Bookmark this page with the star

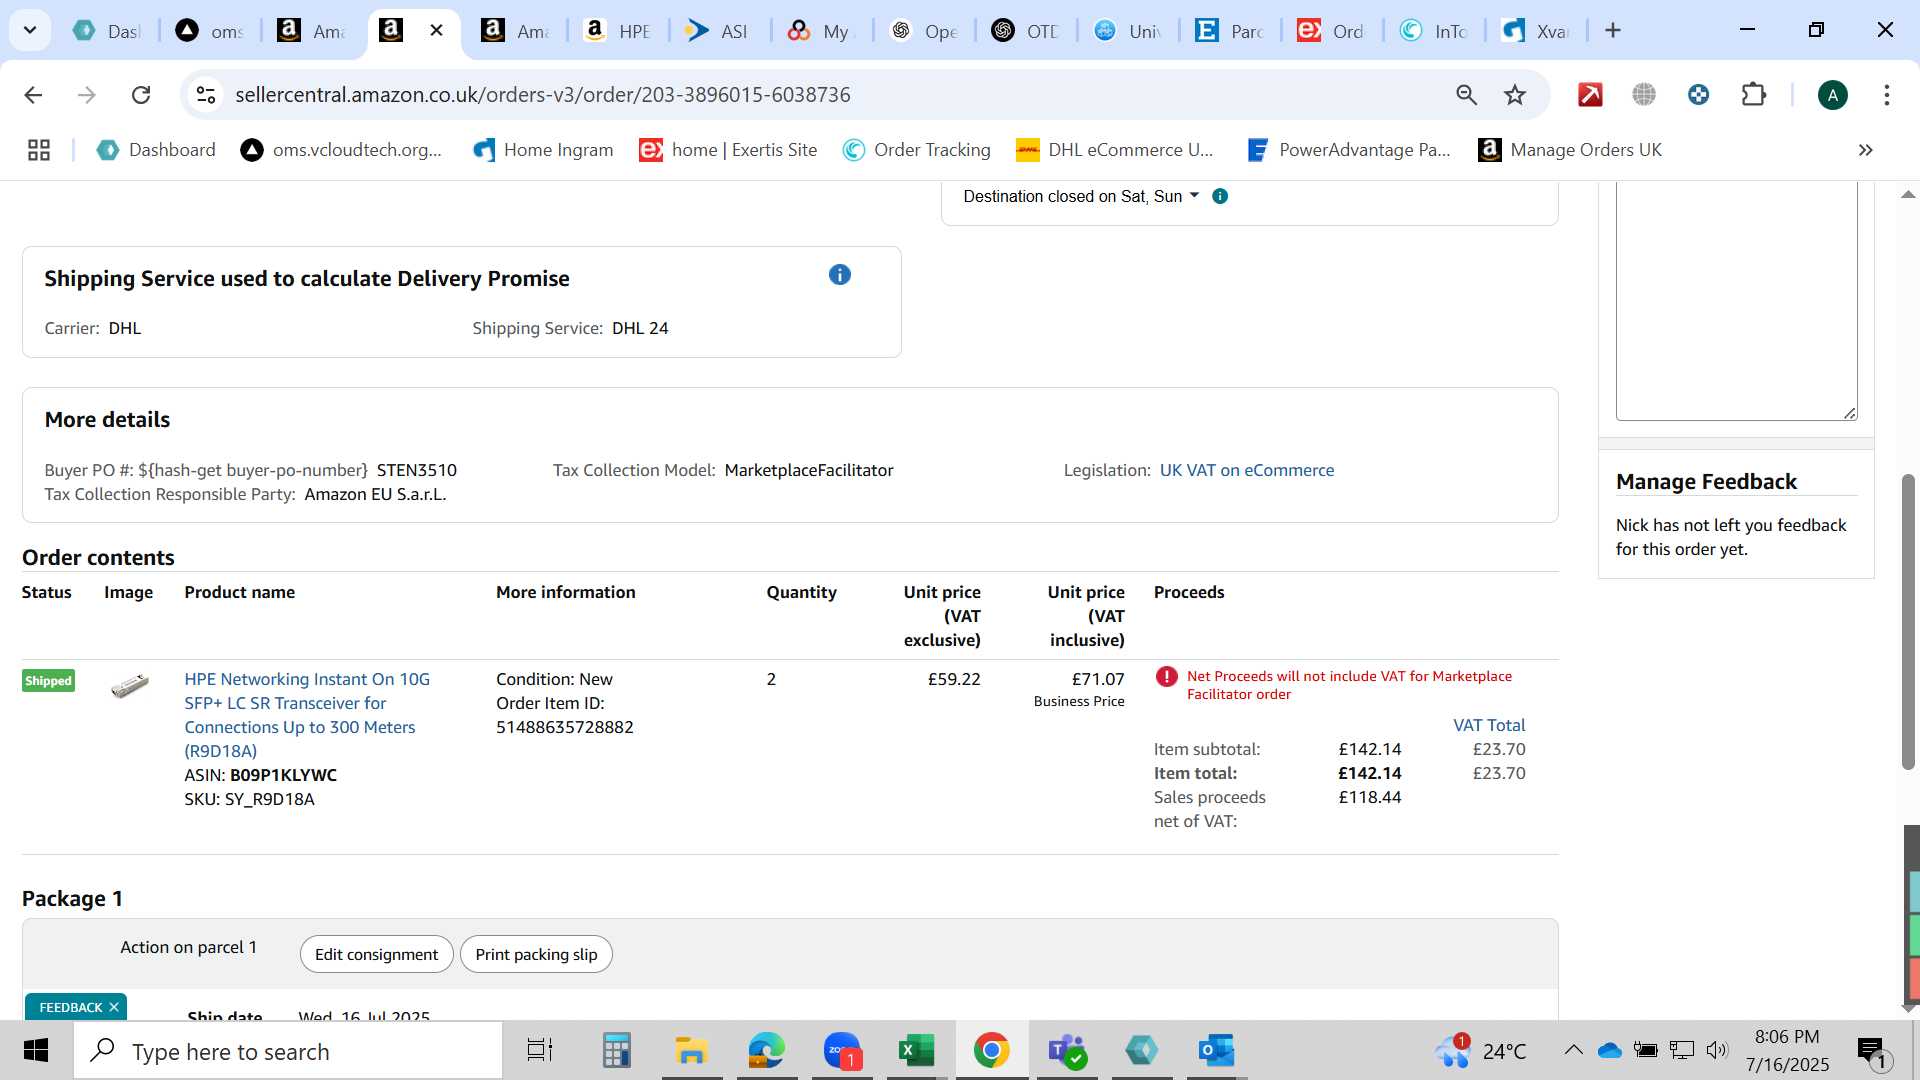coord(1515,95)
